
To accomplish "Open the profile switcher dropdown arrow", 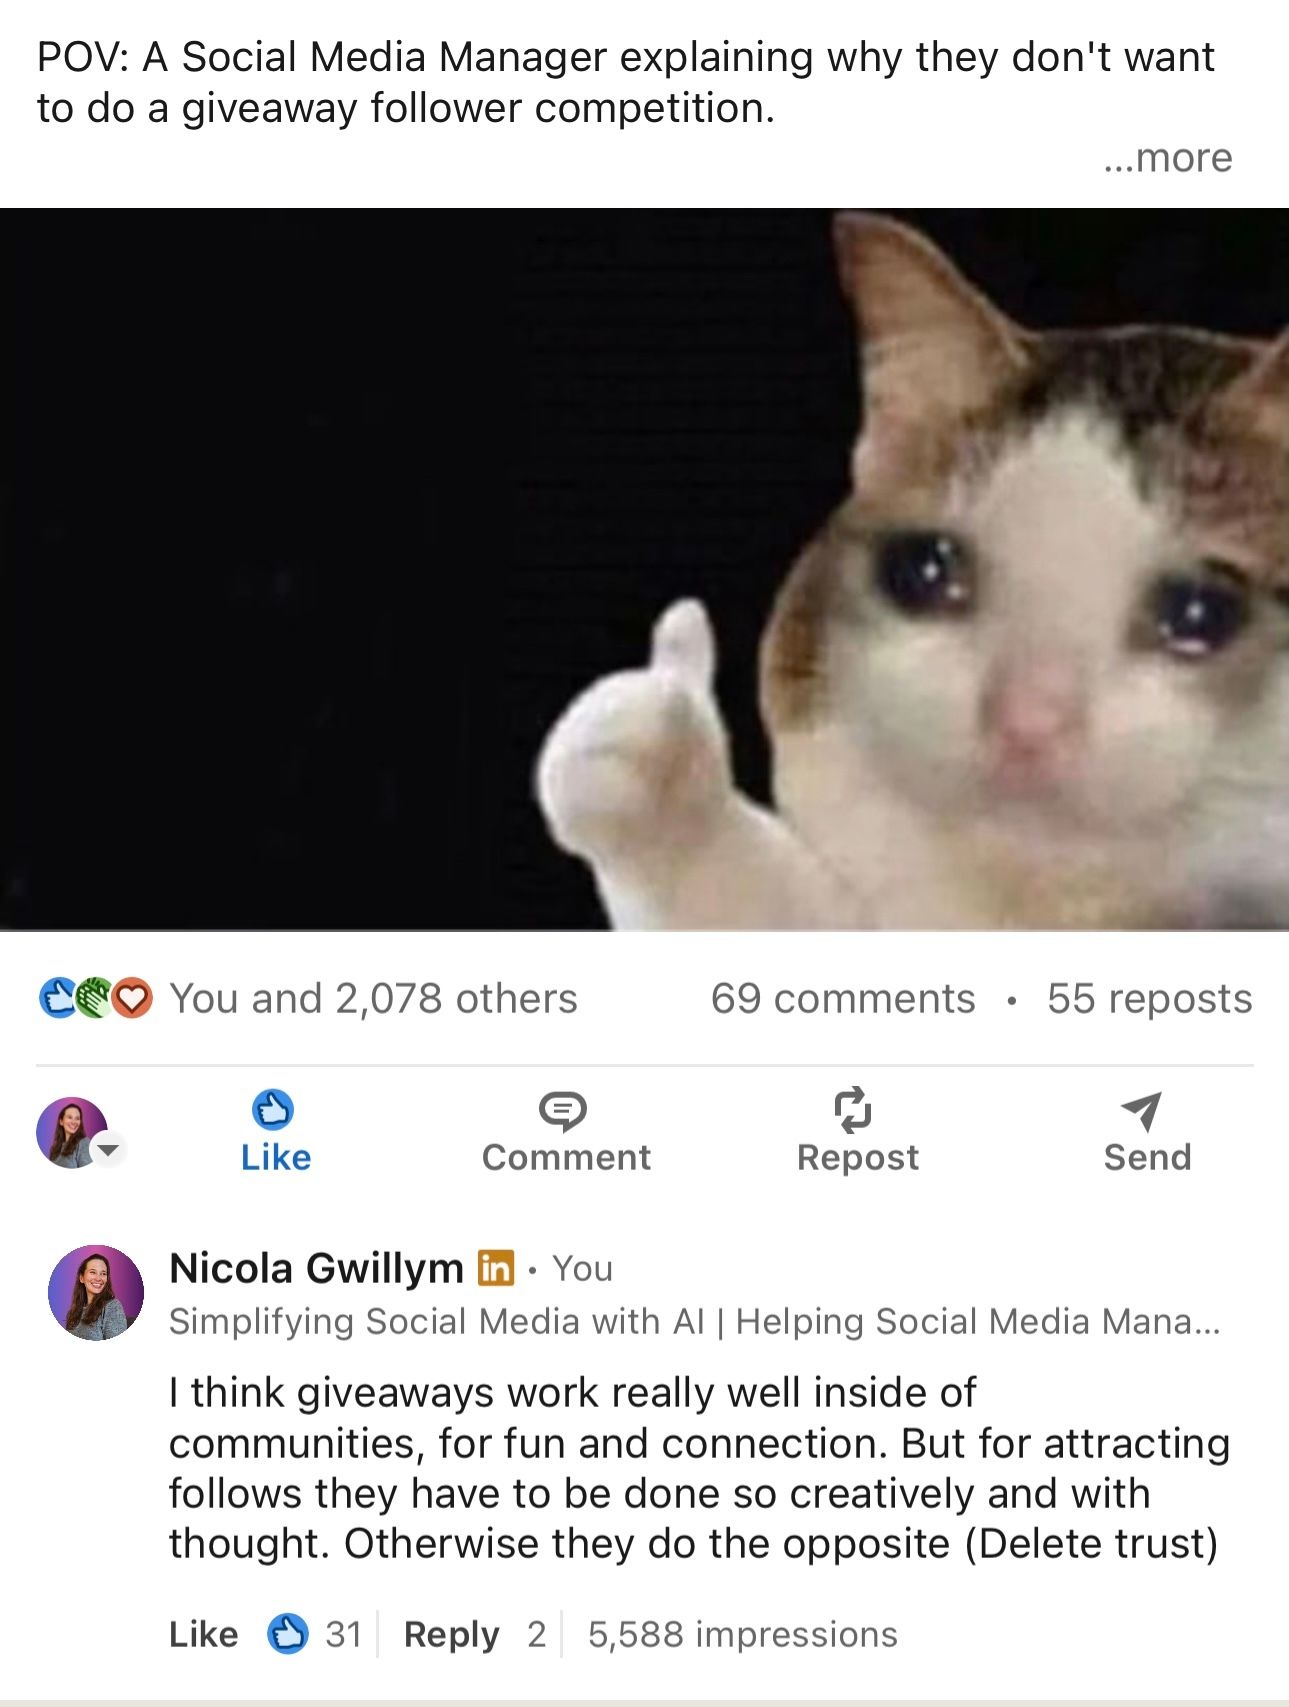I will [109, 1150].
